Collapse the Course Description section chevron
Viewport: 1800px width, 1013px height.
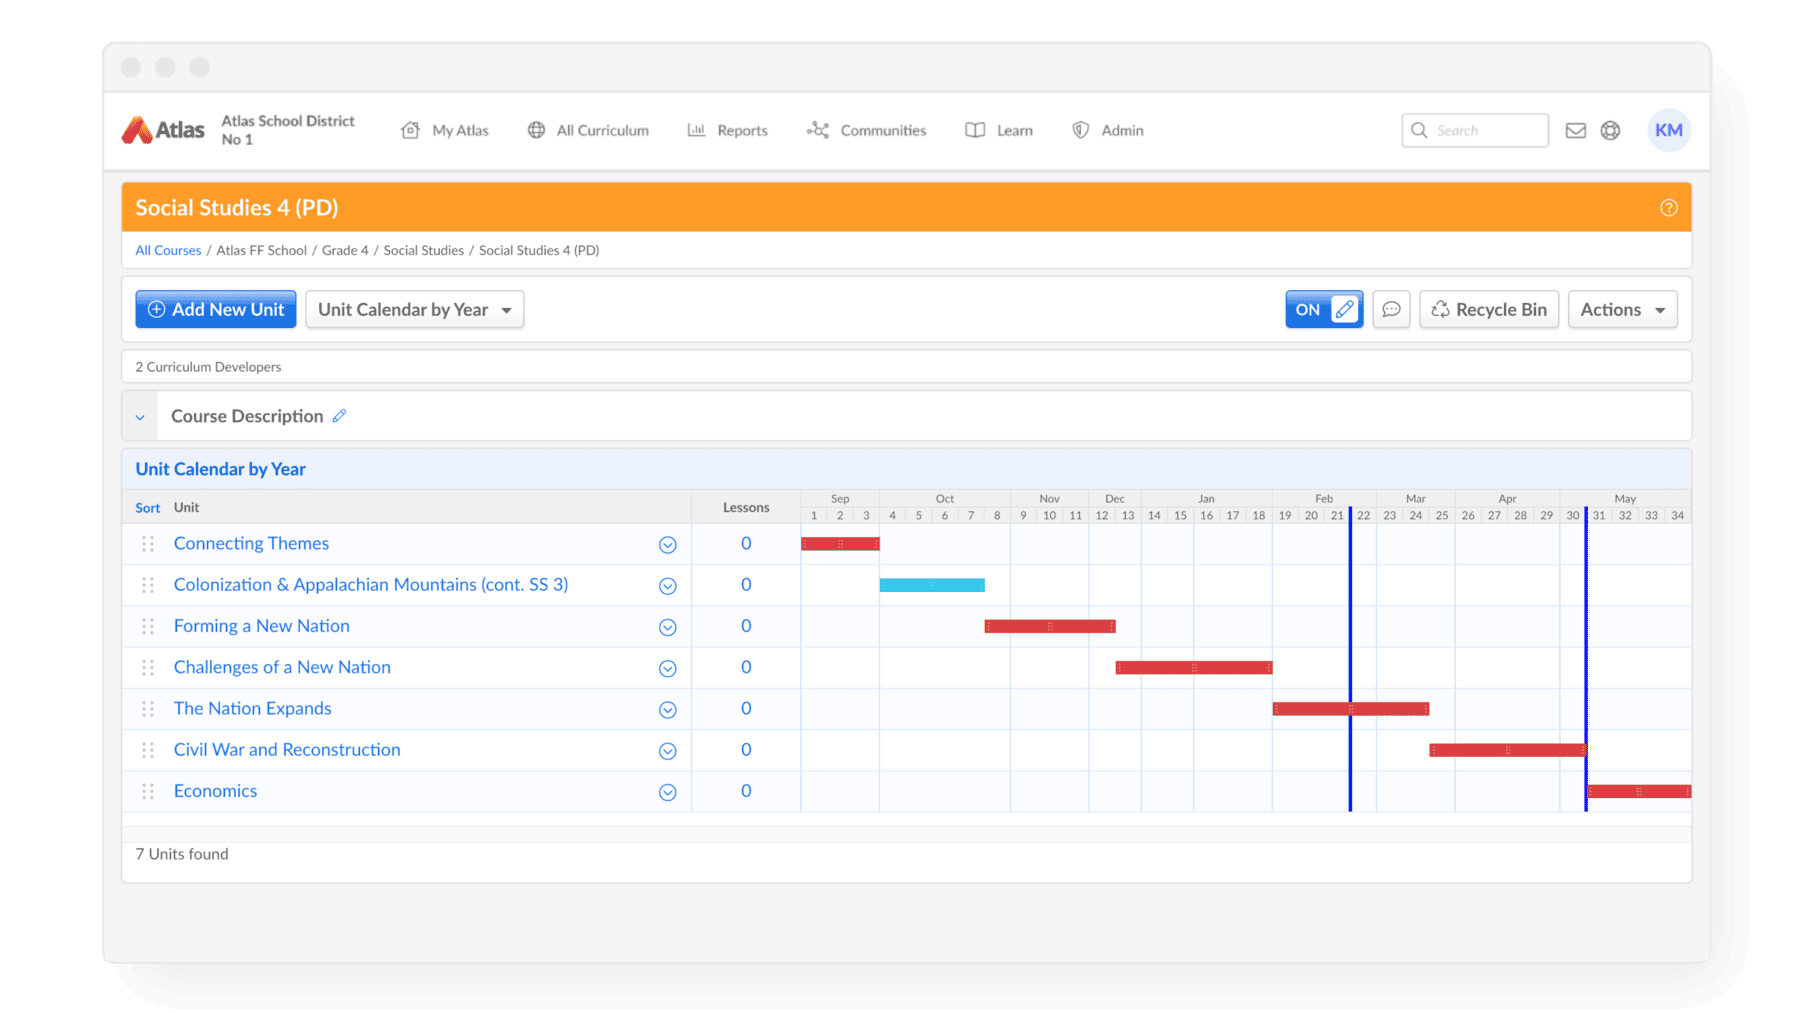pos(140,417)
